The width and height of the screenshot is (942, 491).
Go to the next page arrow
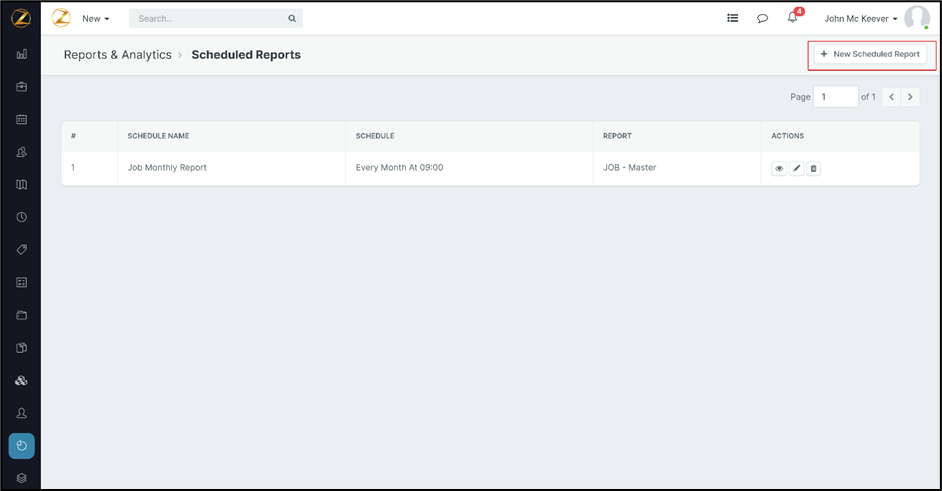point(910,97)
